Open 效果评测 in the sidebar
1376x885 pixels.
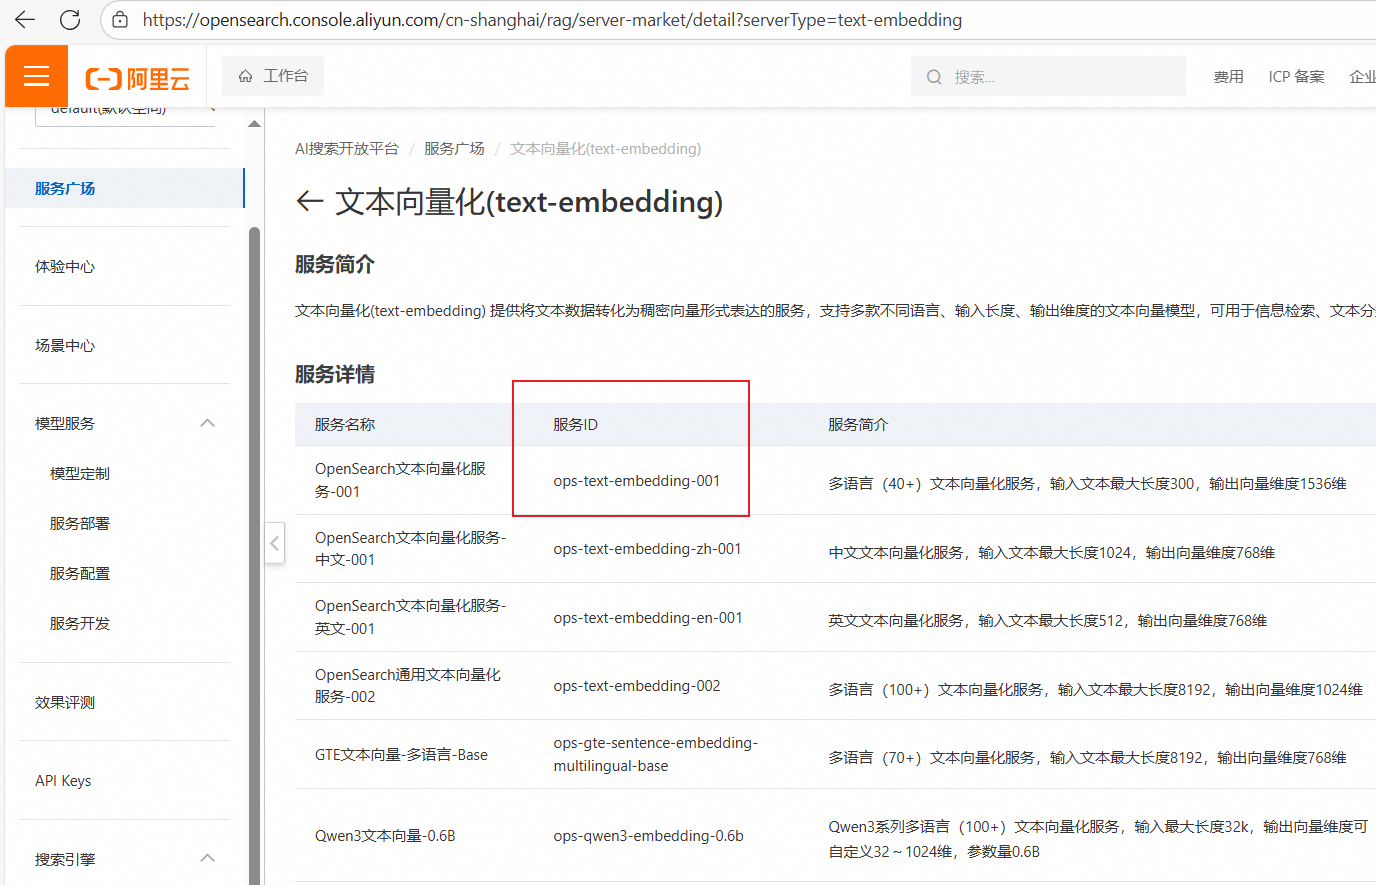(65, 702)
